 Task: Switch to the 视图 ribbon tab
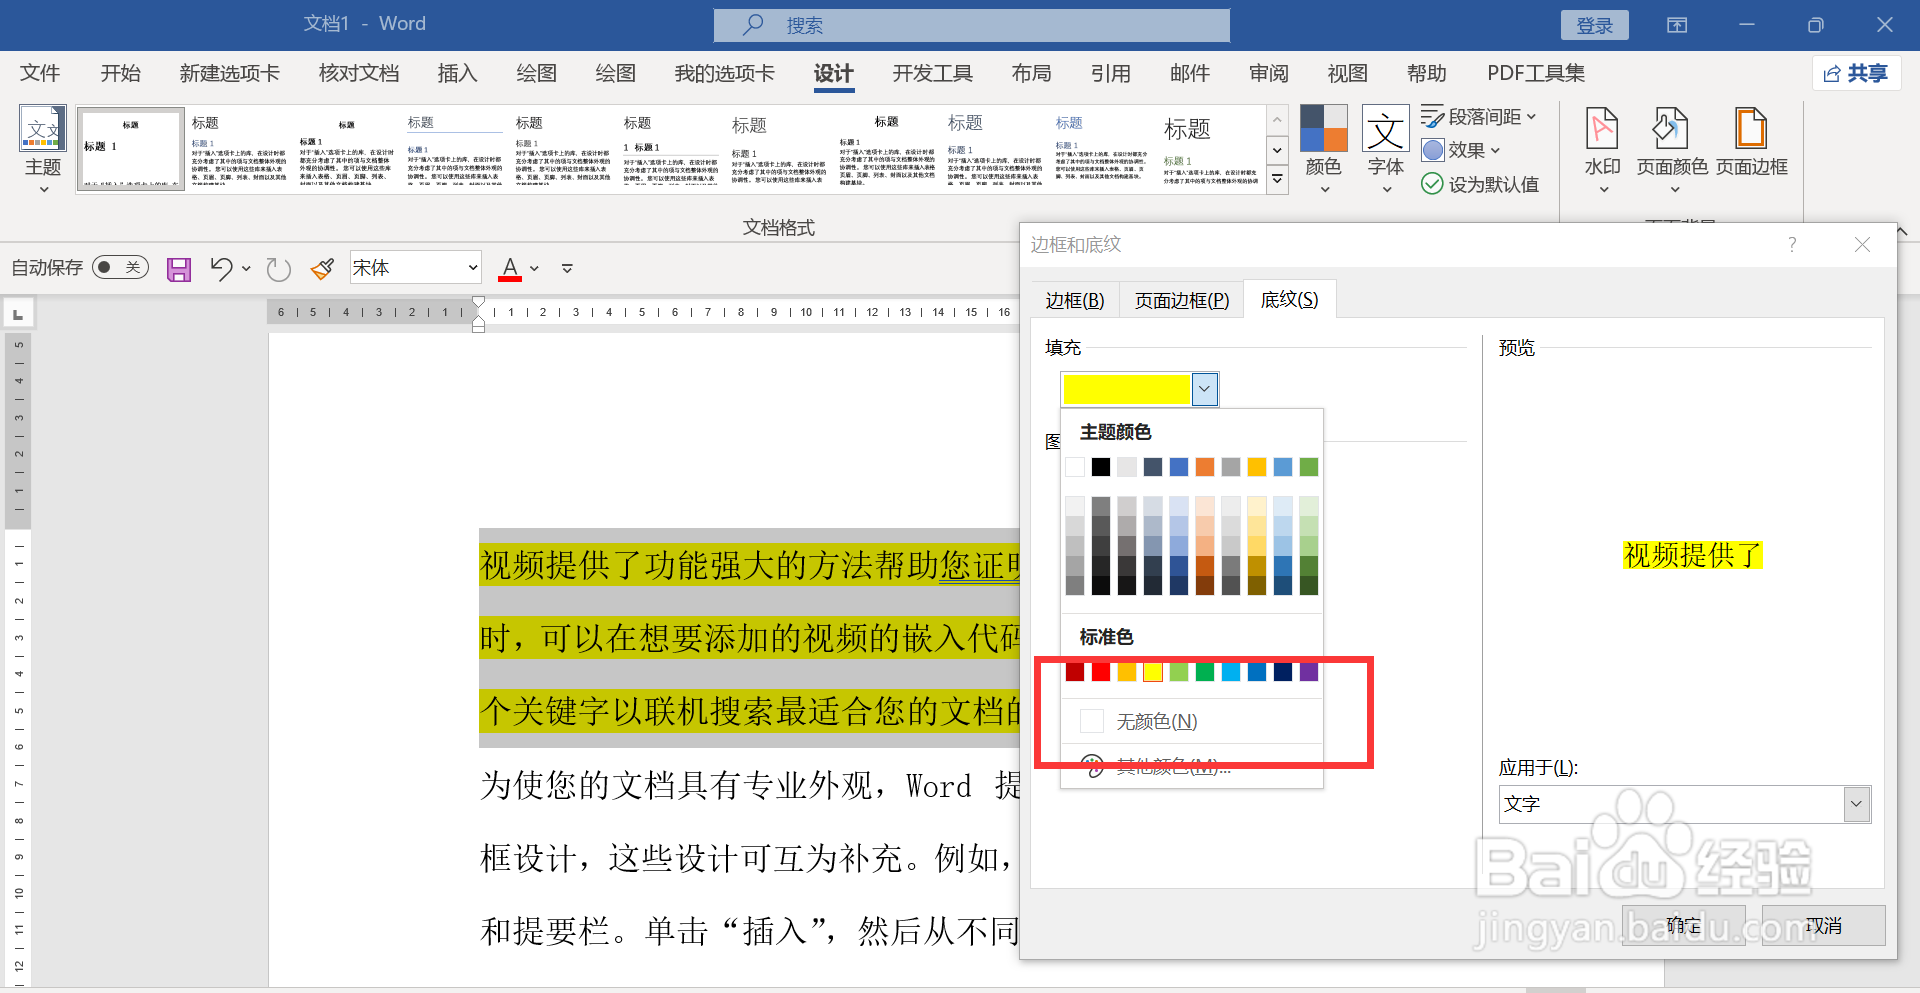(x=1348, y=73)
